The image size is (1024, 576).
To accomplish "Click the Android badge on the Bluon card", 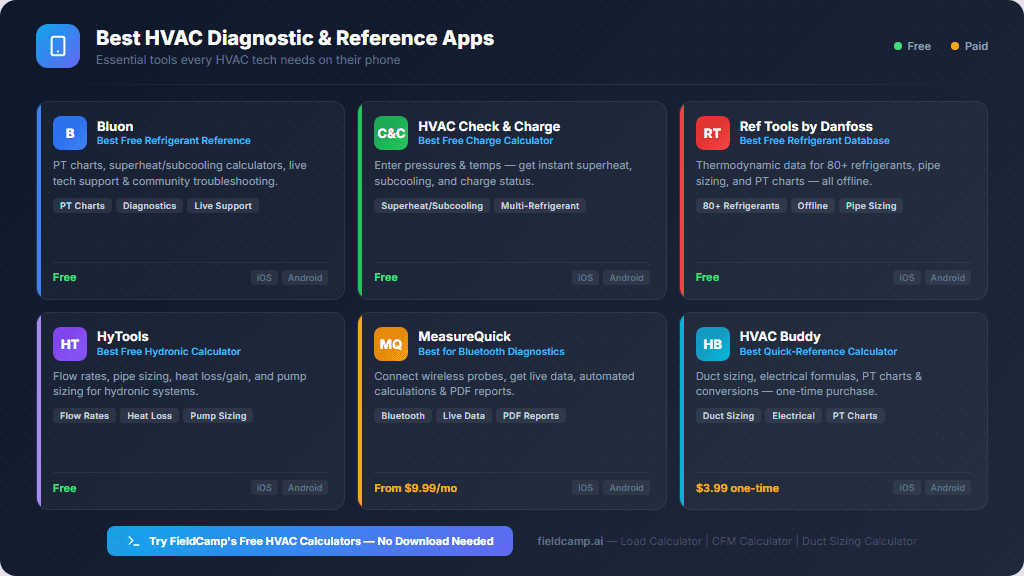I will click(x=305, y=277).
